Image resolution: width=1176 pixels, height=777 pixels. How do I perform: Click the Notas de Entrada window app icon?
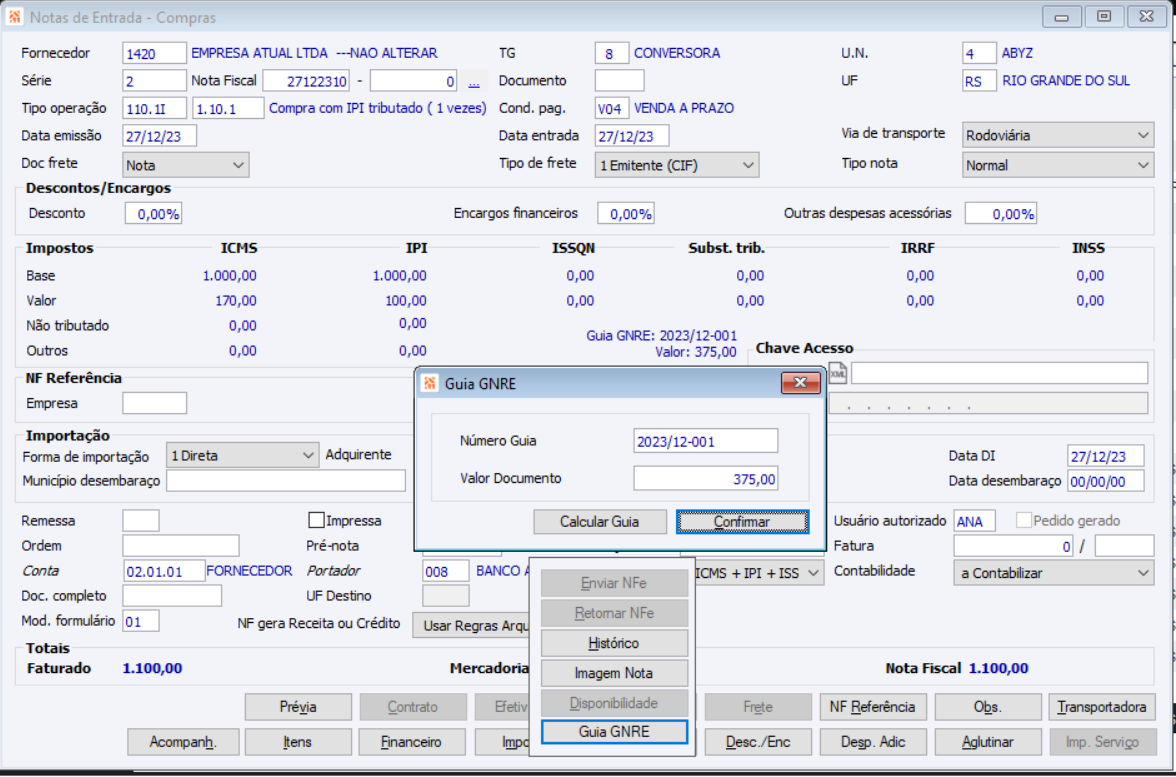pyautogui.click(x=14, y=16)
